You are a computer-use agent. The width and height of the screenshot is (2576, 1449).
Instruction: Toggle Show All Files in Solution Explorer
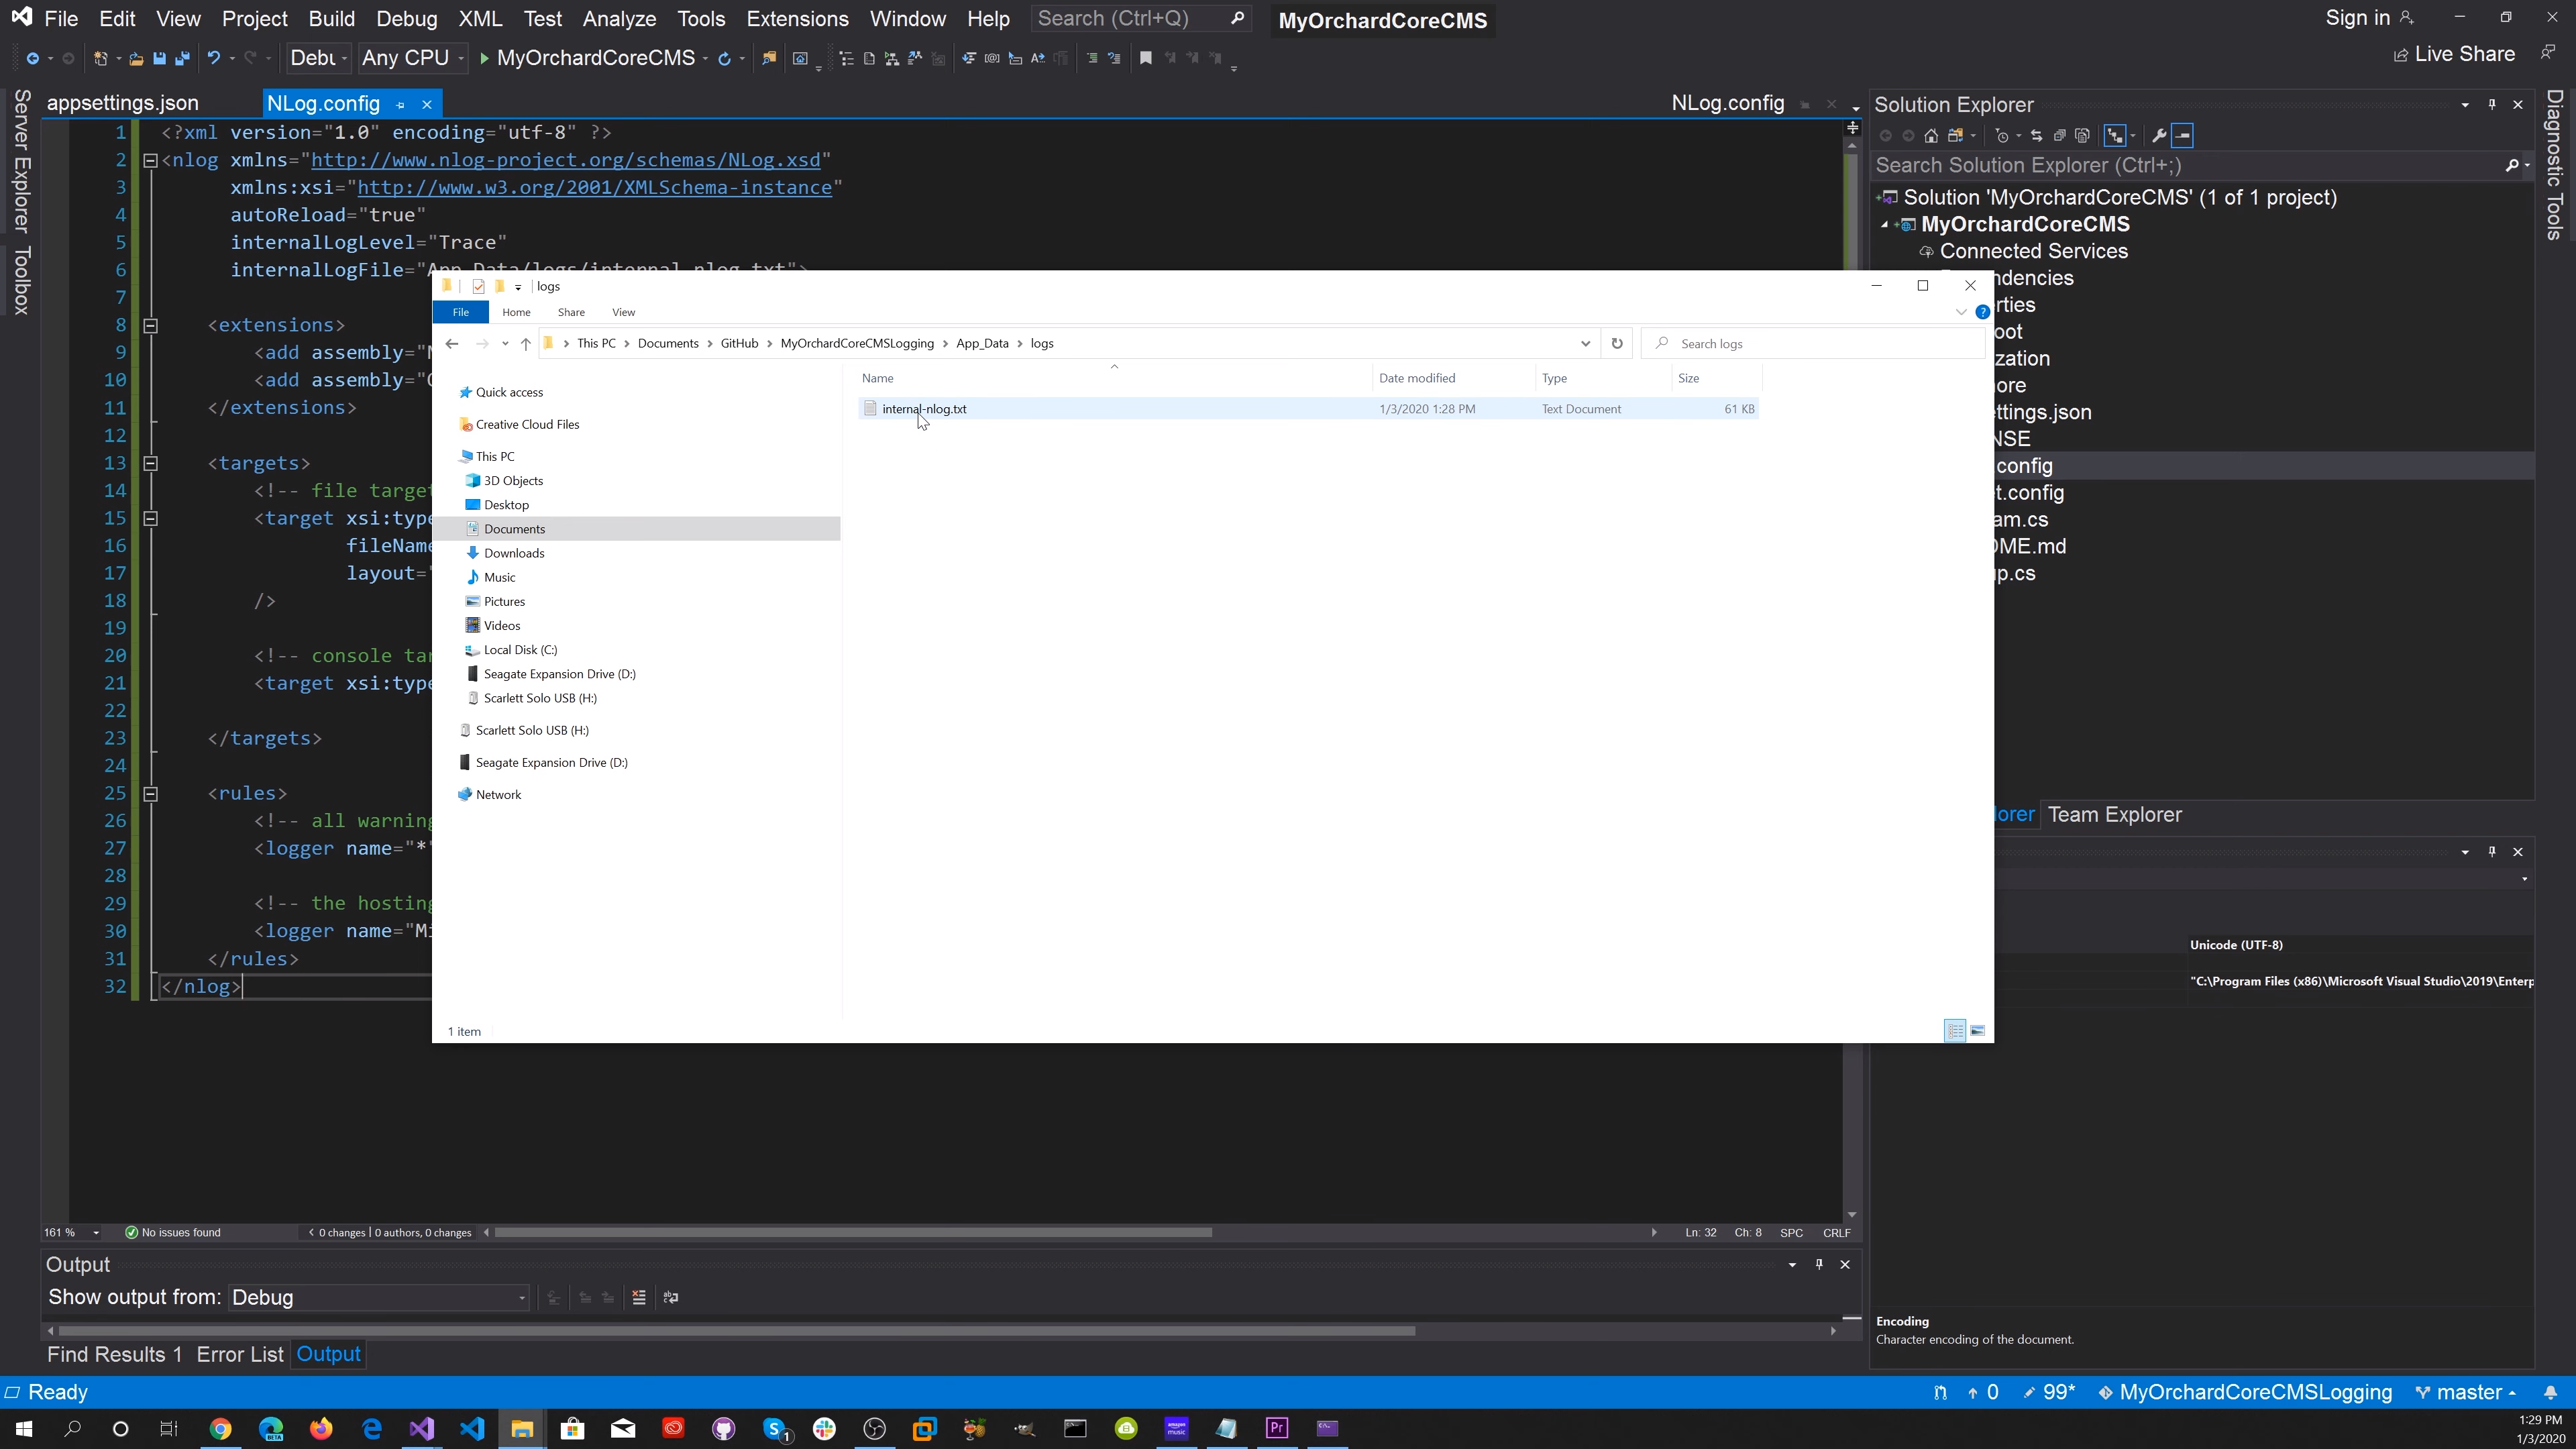[2082, 136]
